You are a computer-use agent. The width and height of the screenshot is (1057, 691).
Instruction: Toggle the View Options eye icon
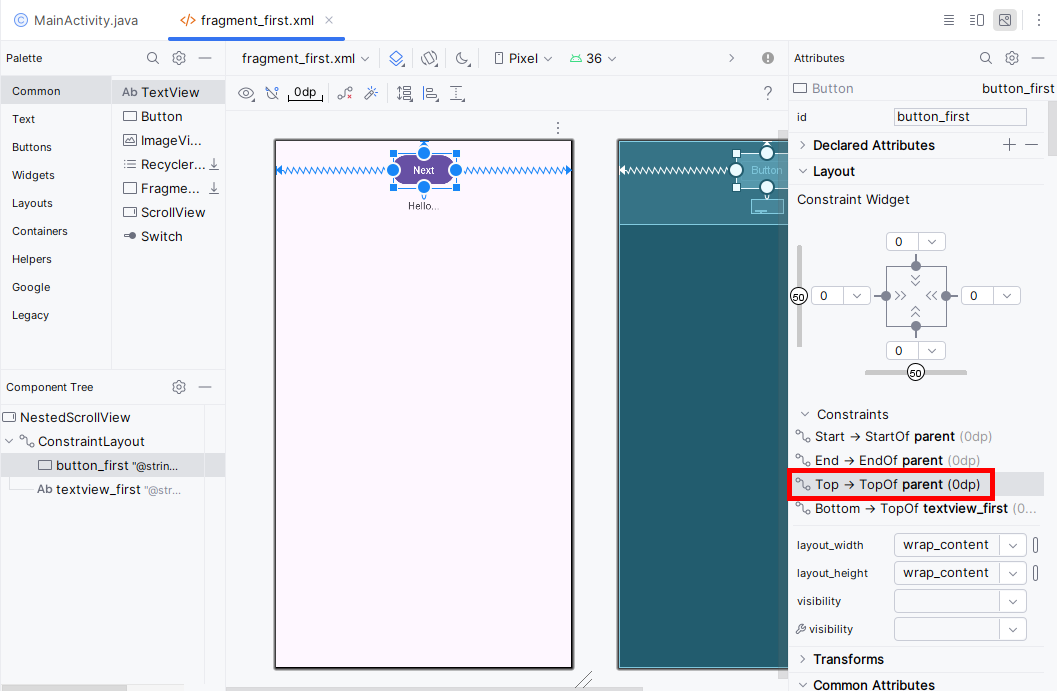[x=246, y=93]
